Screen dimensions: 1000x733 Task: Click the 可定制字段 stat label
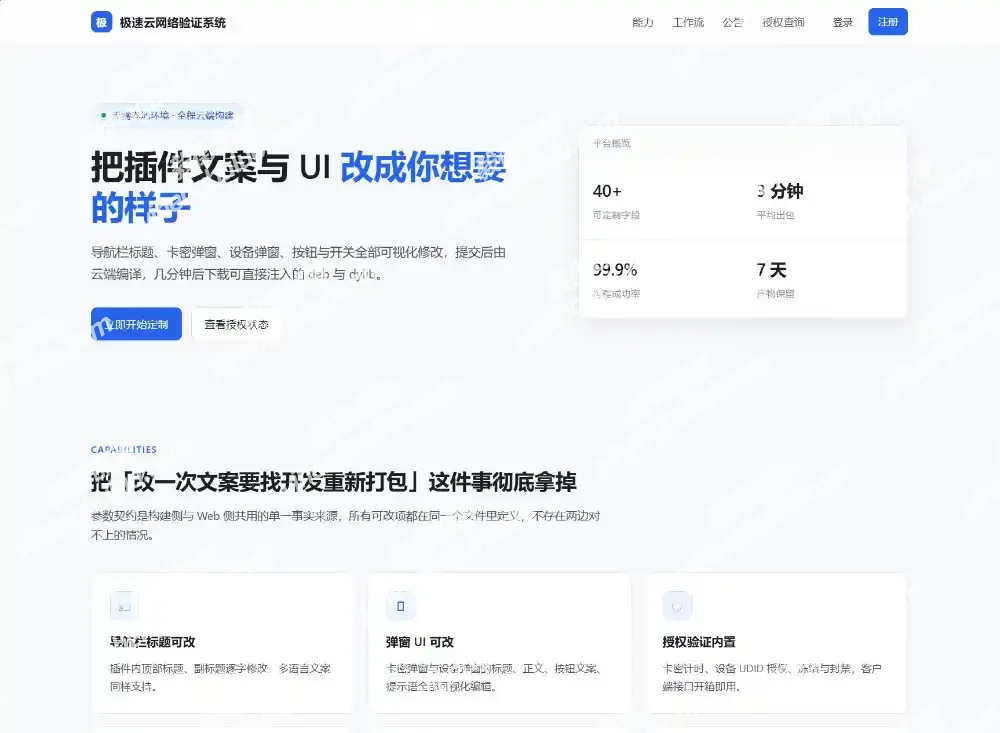click(x=616, y=215)
